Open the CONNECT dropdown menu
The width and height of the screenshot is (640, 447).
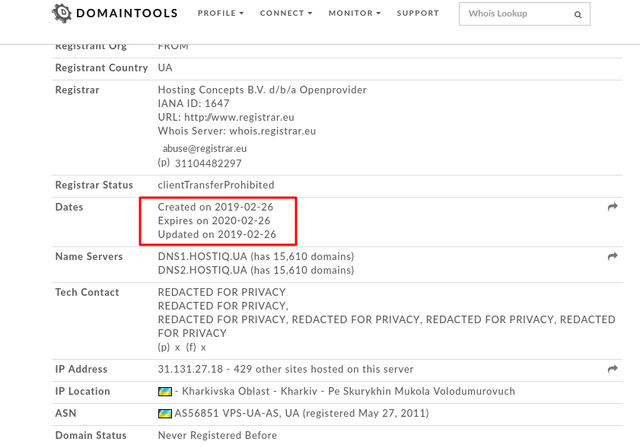click(x=286, y=13)
